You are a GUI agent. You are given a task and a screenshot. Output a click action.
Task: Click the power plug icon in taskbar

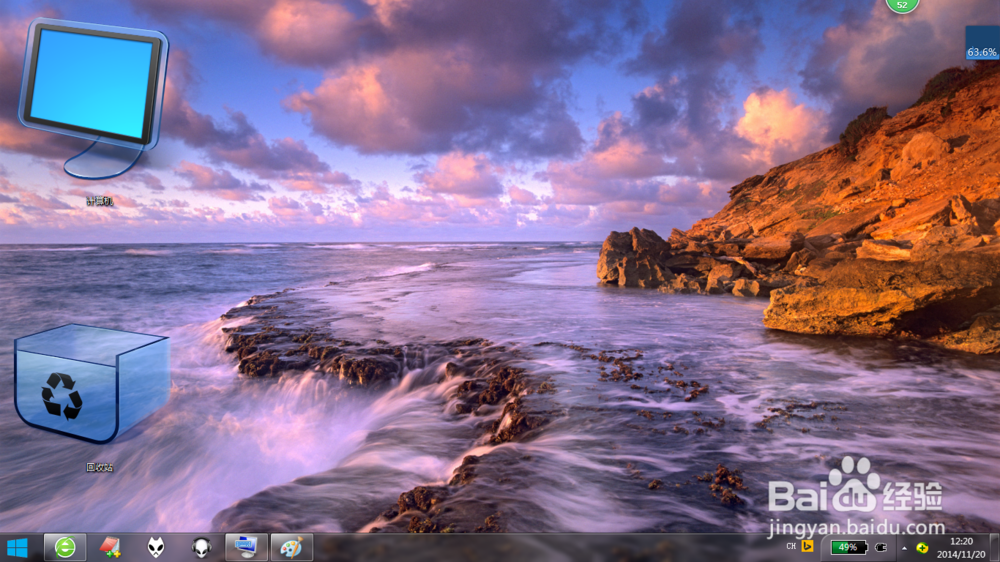pos(881,547)
